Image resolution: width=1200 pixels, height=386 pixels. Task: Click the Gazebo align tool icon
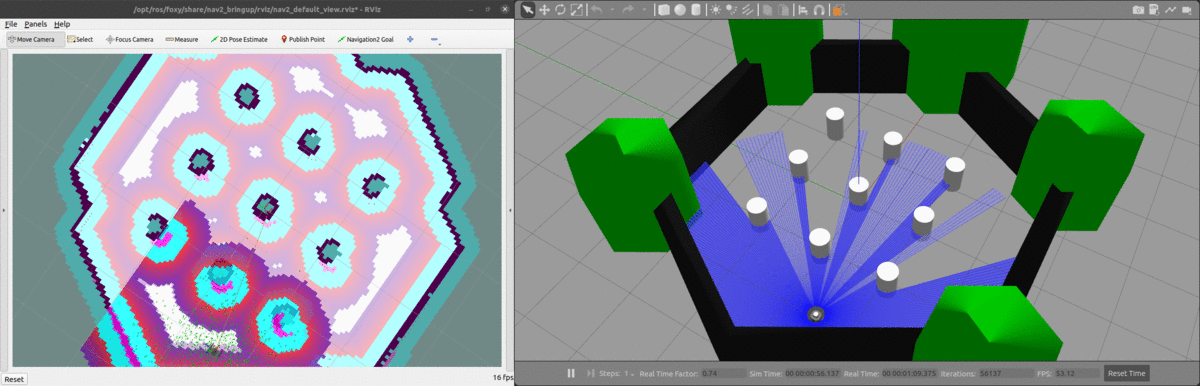(x=803, y=10)
